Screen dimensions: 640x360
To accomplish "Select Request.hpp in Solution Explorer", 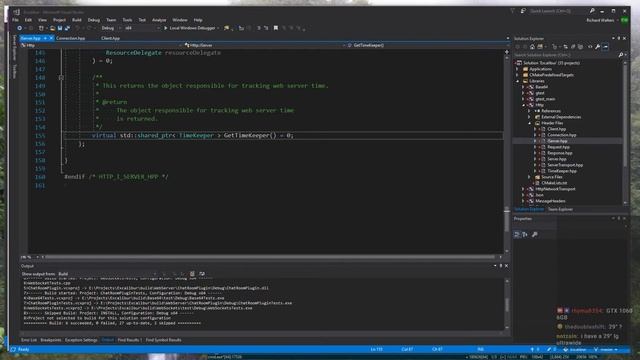I will point(558,147).
